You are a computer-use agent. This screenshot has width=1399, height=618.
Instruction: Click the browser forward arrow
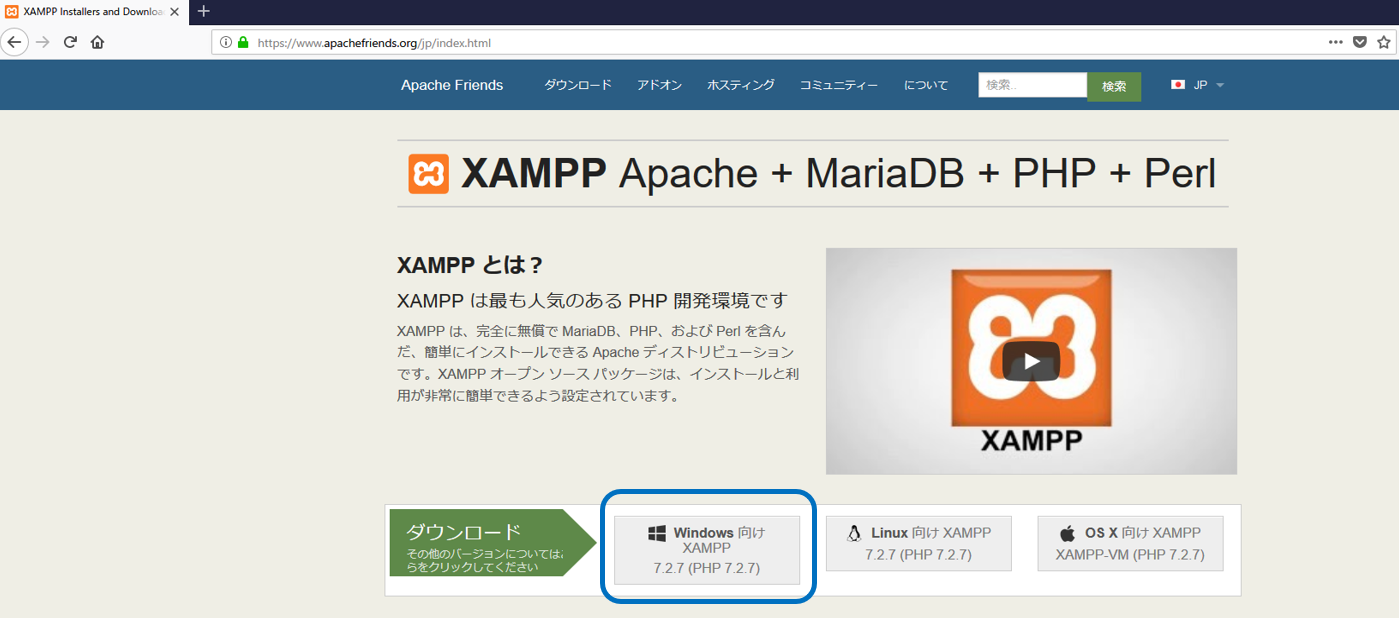click(42, 42)
